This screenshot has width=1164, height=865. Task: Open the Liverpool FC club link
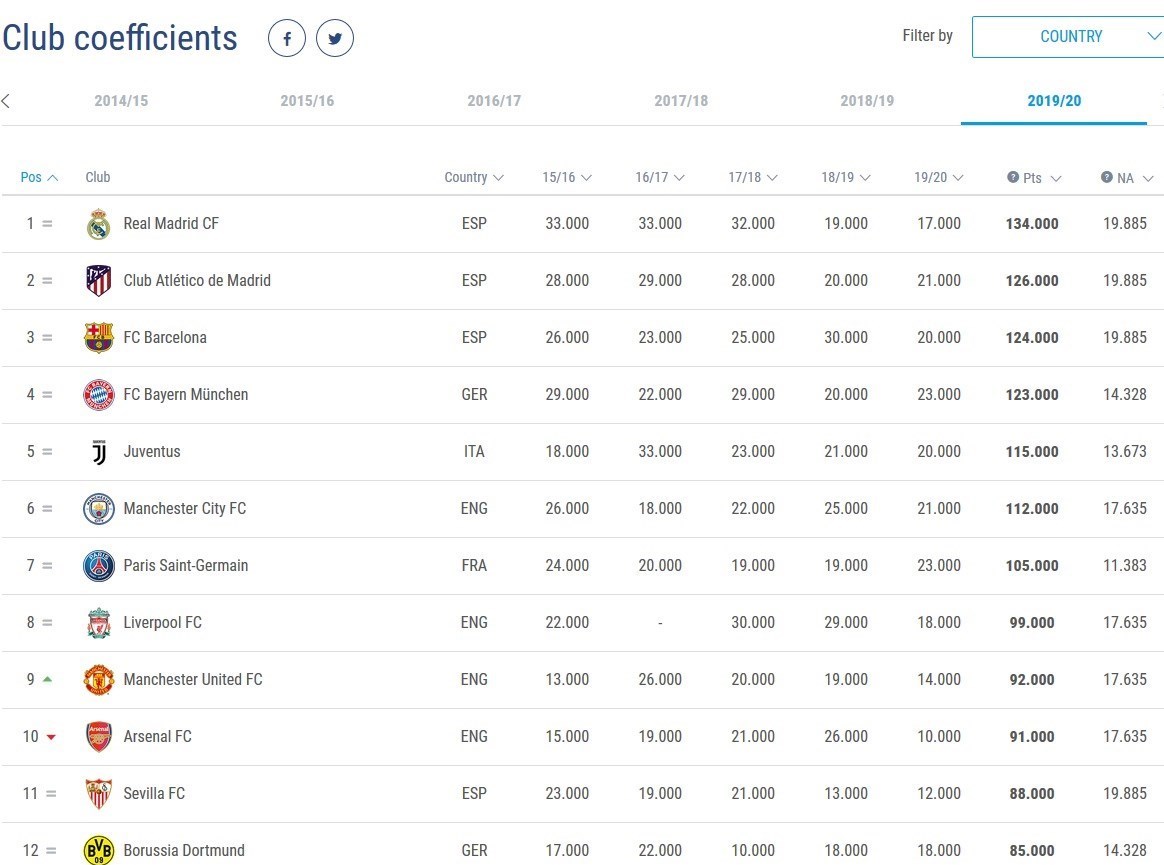(x=162, y=623)
